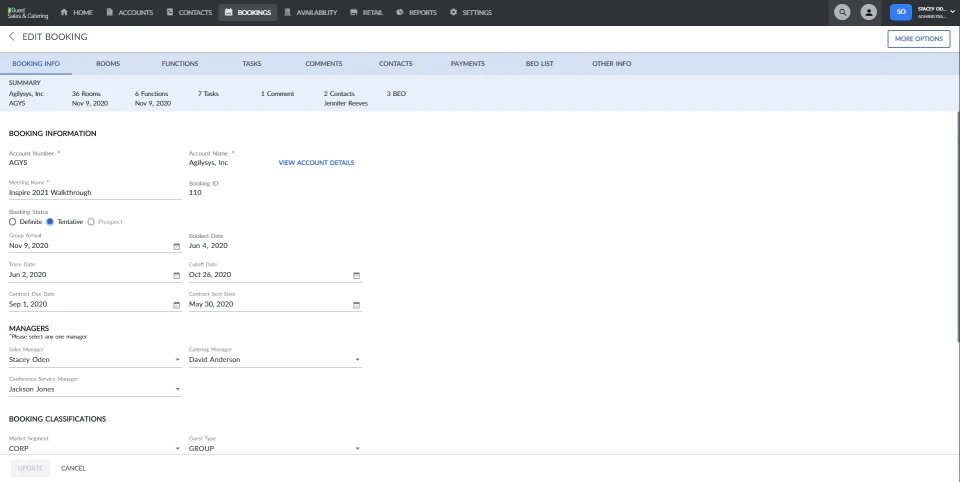This screenshot has width=960, height=482.
Task: Click View Account Details link
Action: (316, 163)
